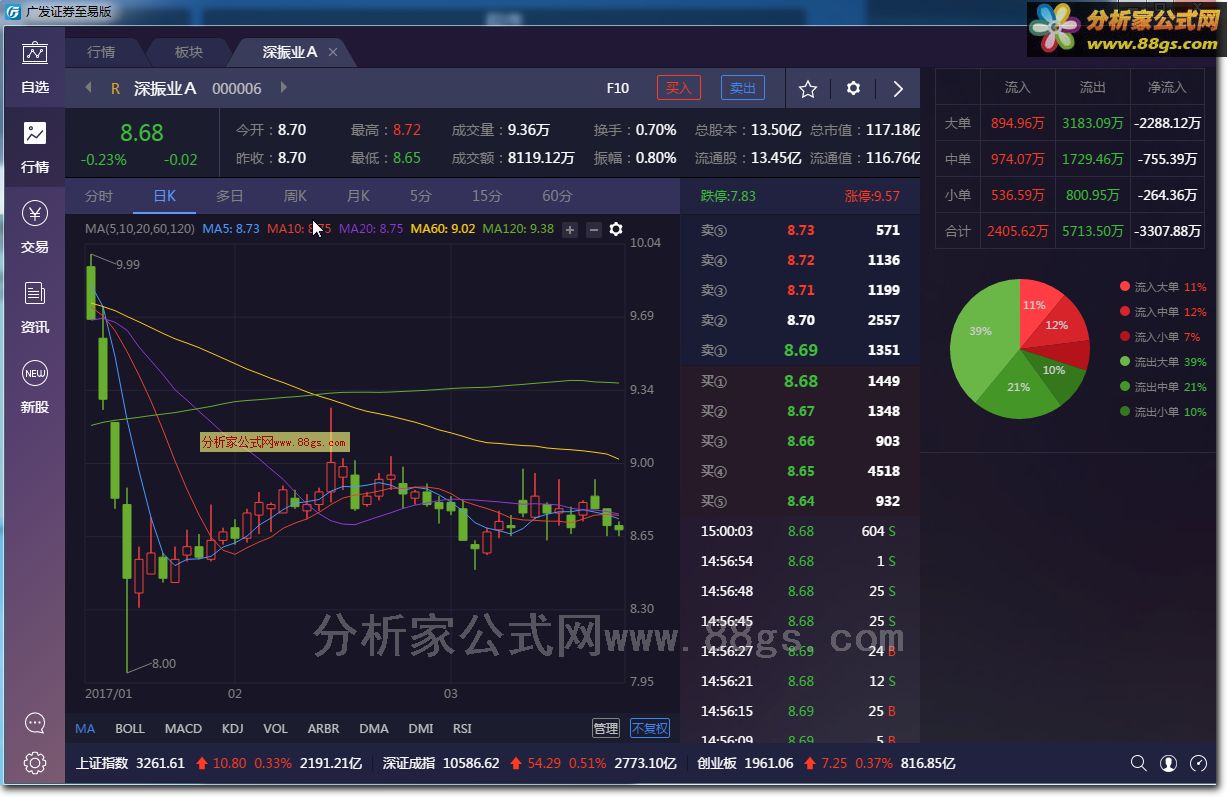Open the message bubble icon in sidebar
The height and width of the screenshot is (798, 1229).
tap(35, 722)
